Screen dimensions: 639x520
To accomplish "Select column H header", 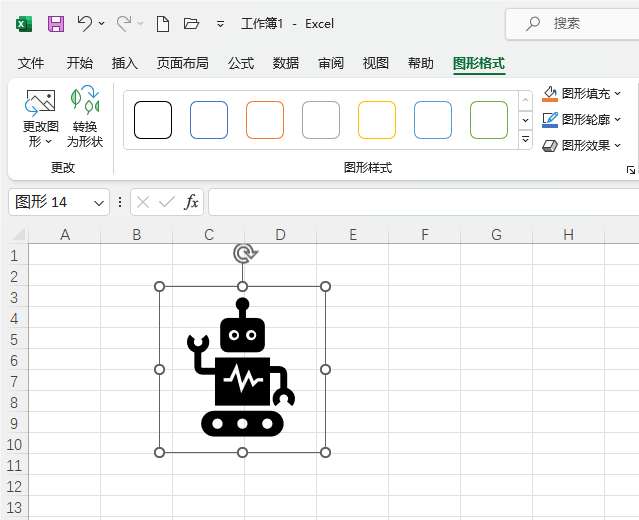I will [568, 235].
